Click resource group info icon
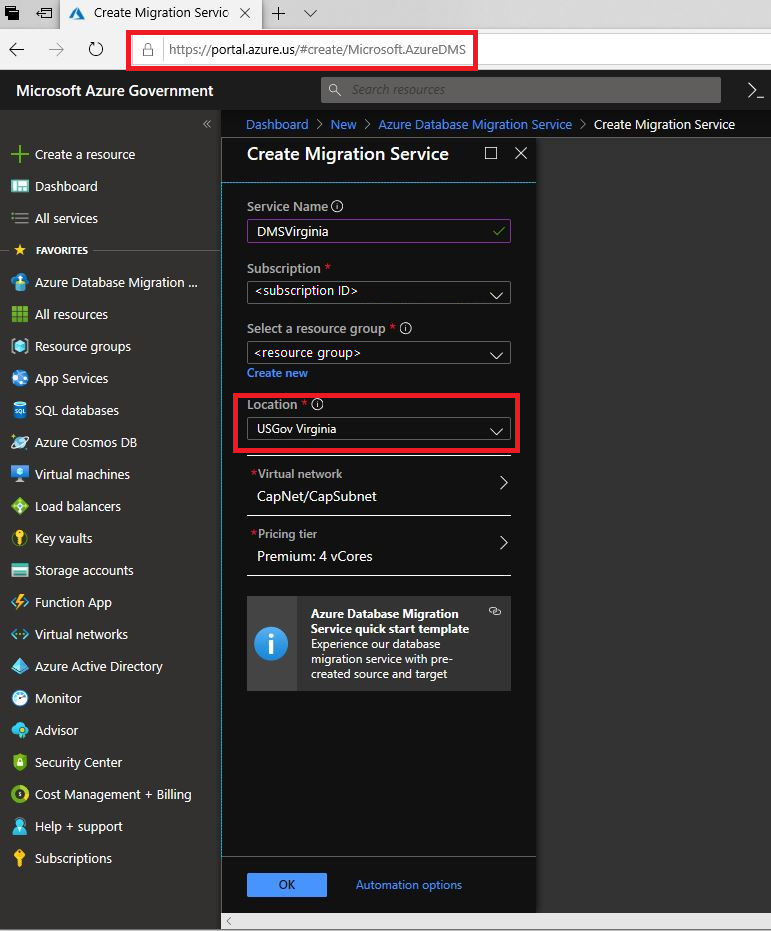Image resolution: width=771 pixels, height=931 pixels. click(406, 328)
